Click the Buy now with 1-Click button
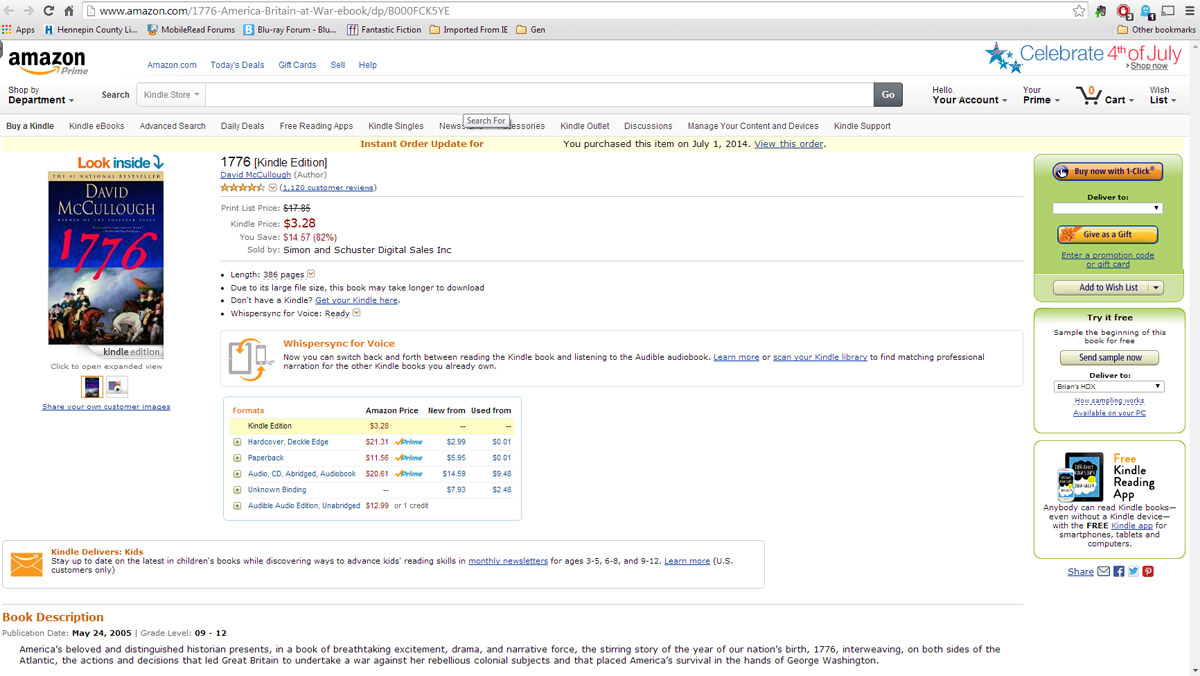The width and height of the screenshot is (1200, 676). (1107, 171)
